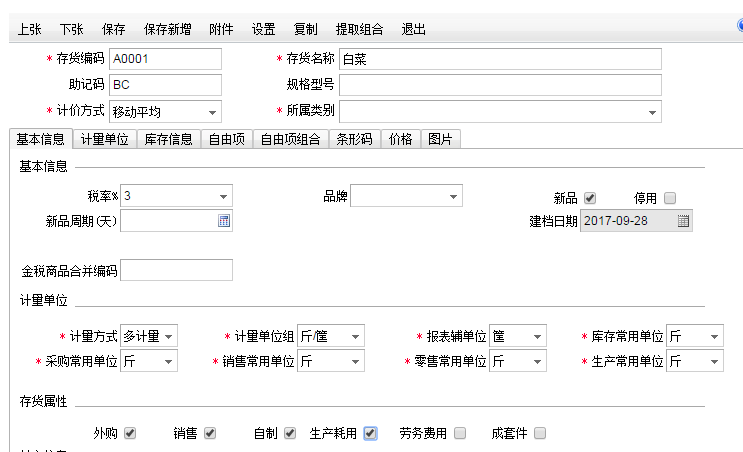Click the 建档日期 calendar icon

pos(684,221)
